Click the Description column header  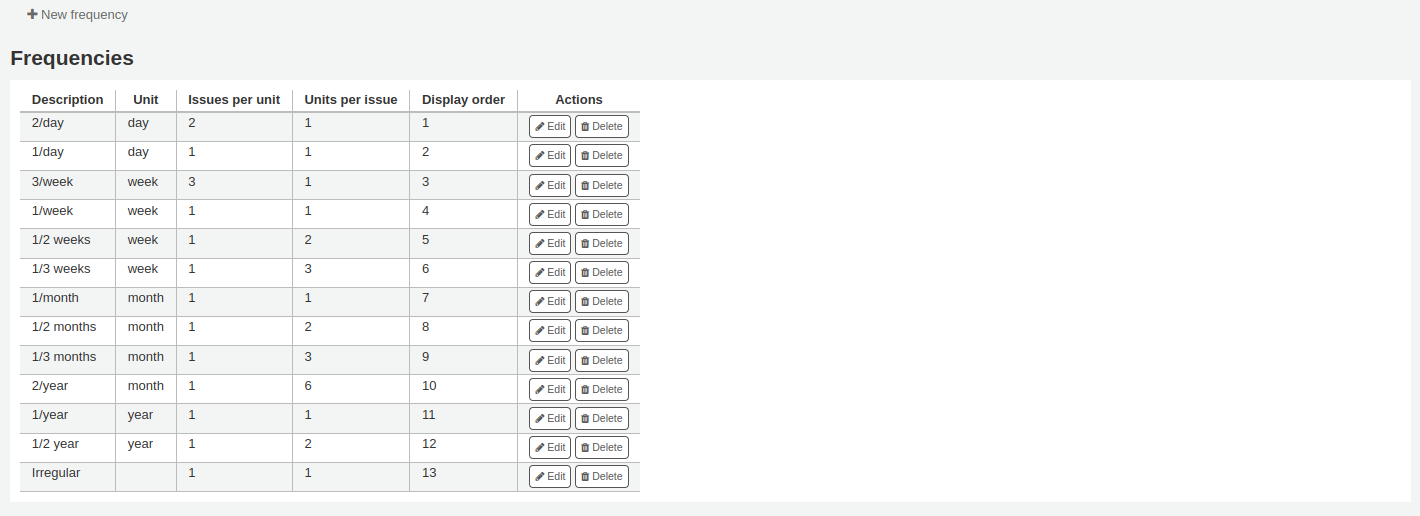tap(67, 100)
